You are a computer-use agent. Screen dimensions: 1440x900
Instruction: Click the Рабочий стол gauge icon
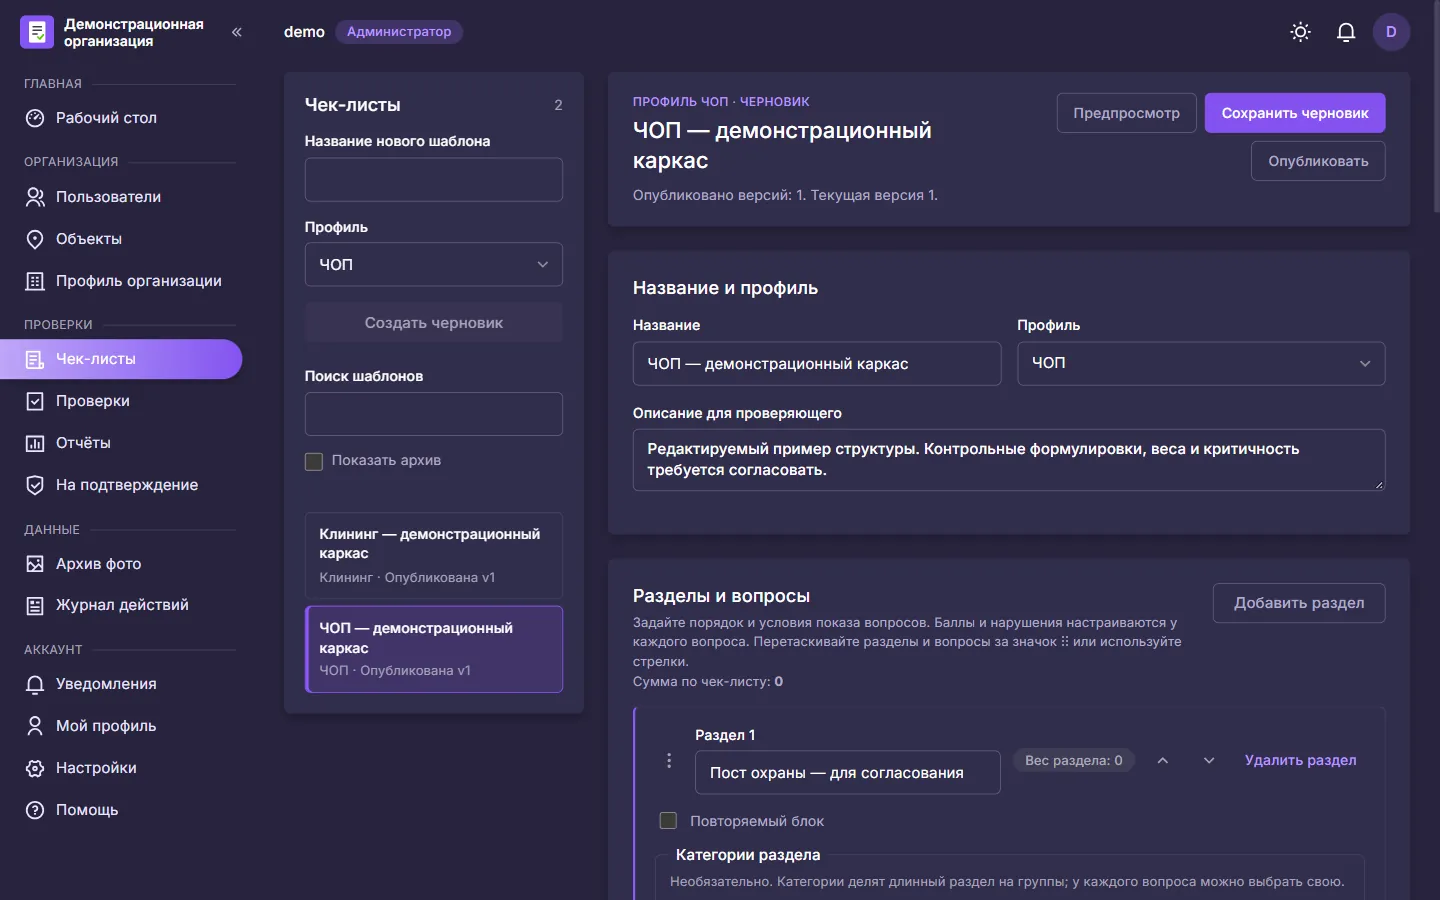click(35, 118)
